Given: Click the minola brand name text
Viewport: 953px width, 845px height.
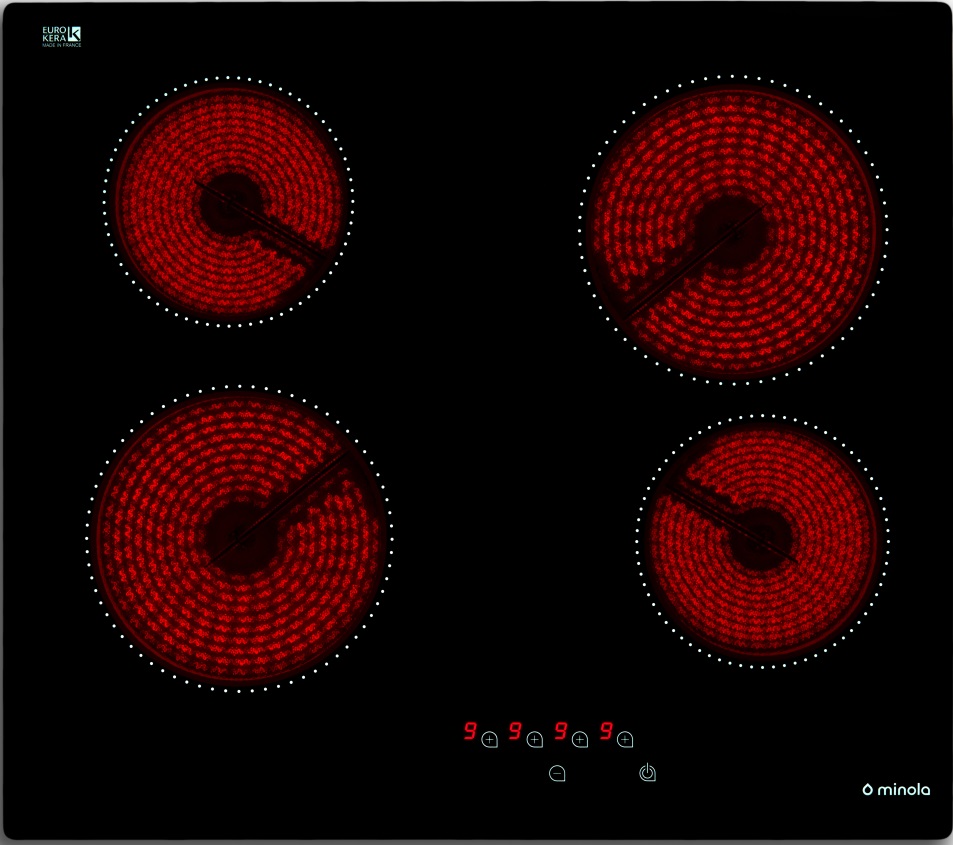Looking at the screenshot, I should coord(904,790).
